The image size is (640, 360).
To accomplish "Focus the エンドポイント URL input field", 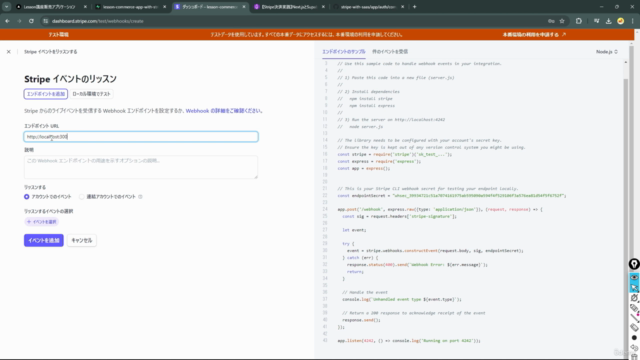I will (141, 137).
